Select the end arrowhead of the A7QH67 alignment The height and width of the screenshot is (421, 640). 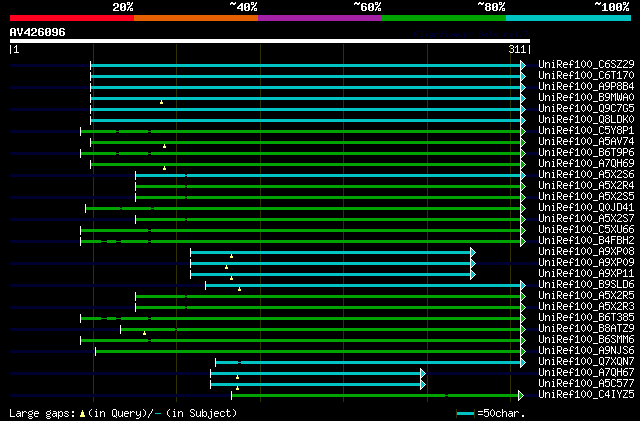pyautogui.click(x=423, y=374)
